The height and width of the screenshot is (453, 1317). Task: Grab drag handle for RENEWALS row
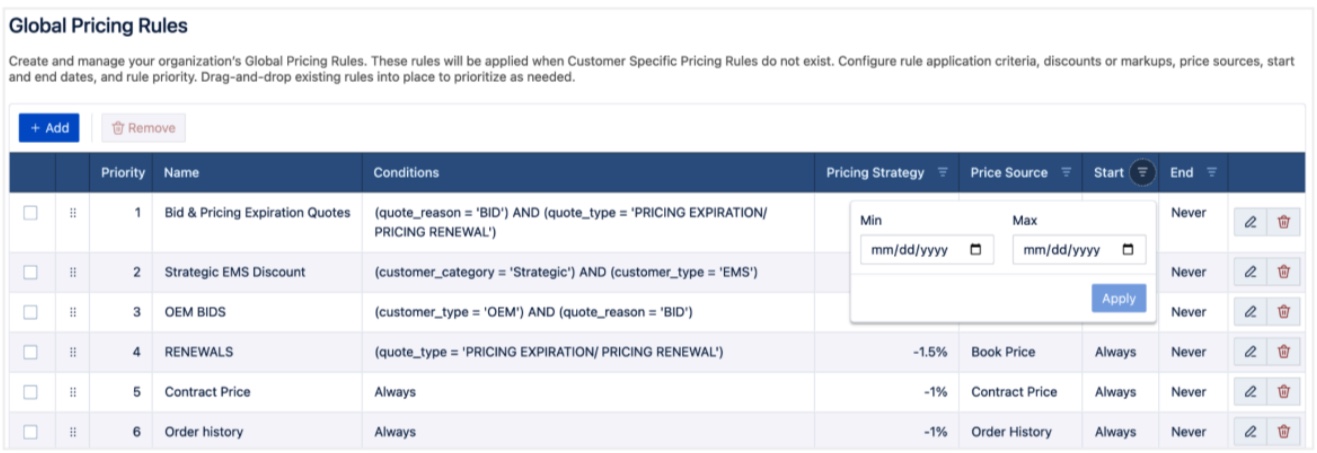(x=73, y=352)
